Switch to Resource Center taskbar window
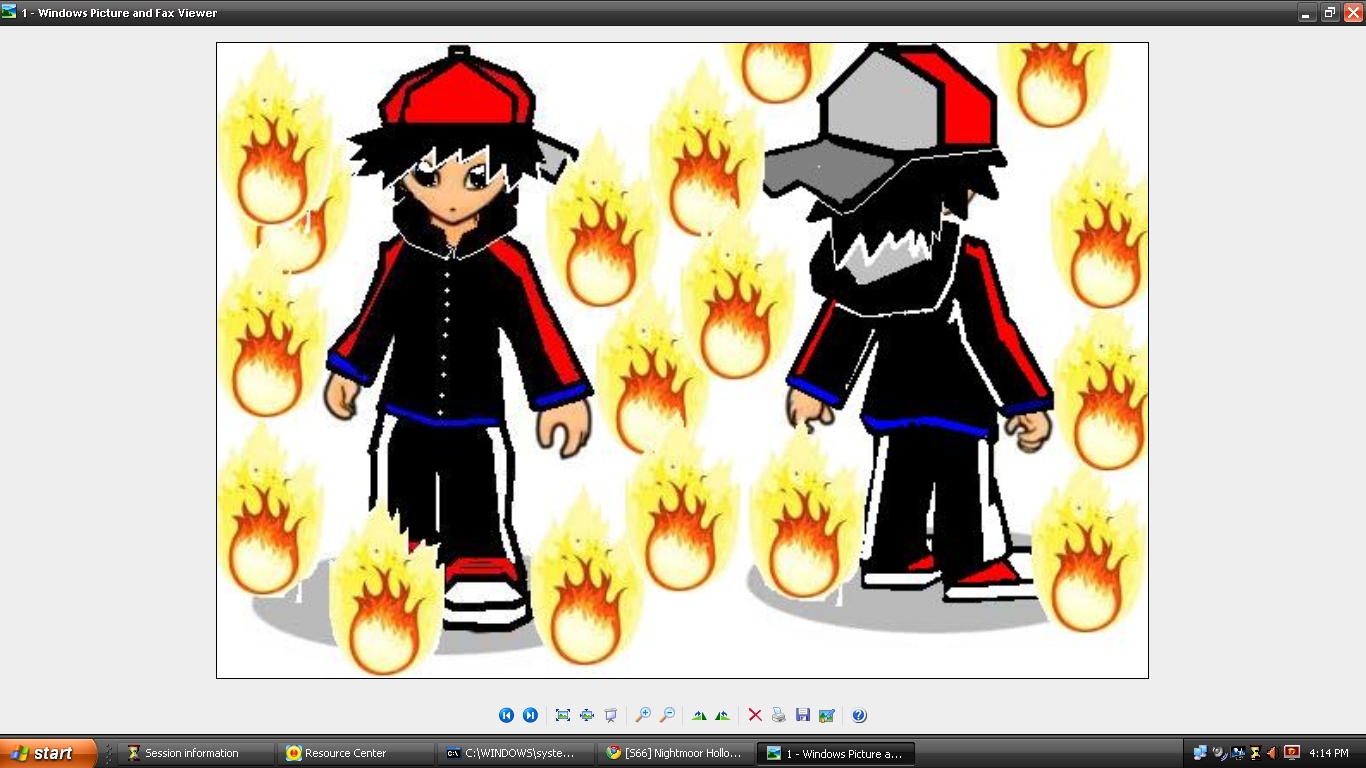This screenshot has height=768, width=1366. point(355,754)
